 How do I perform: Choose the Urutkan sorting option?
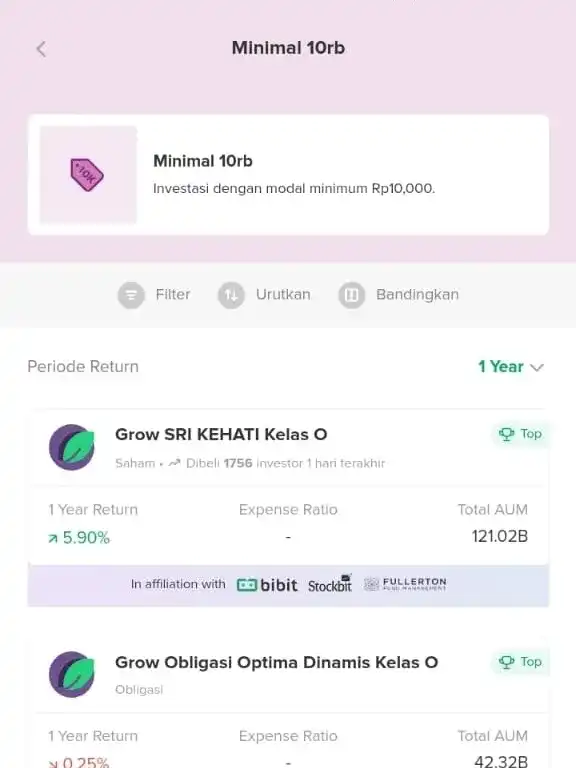click(283, 294)
